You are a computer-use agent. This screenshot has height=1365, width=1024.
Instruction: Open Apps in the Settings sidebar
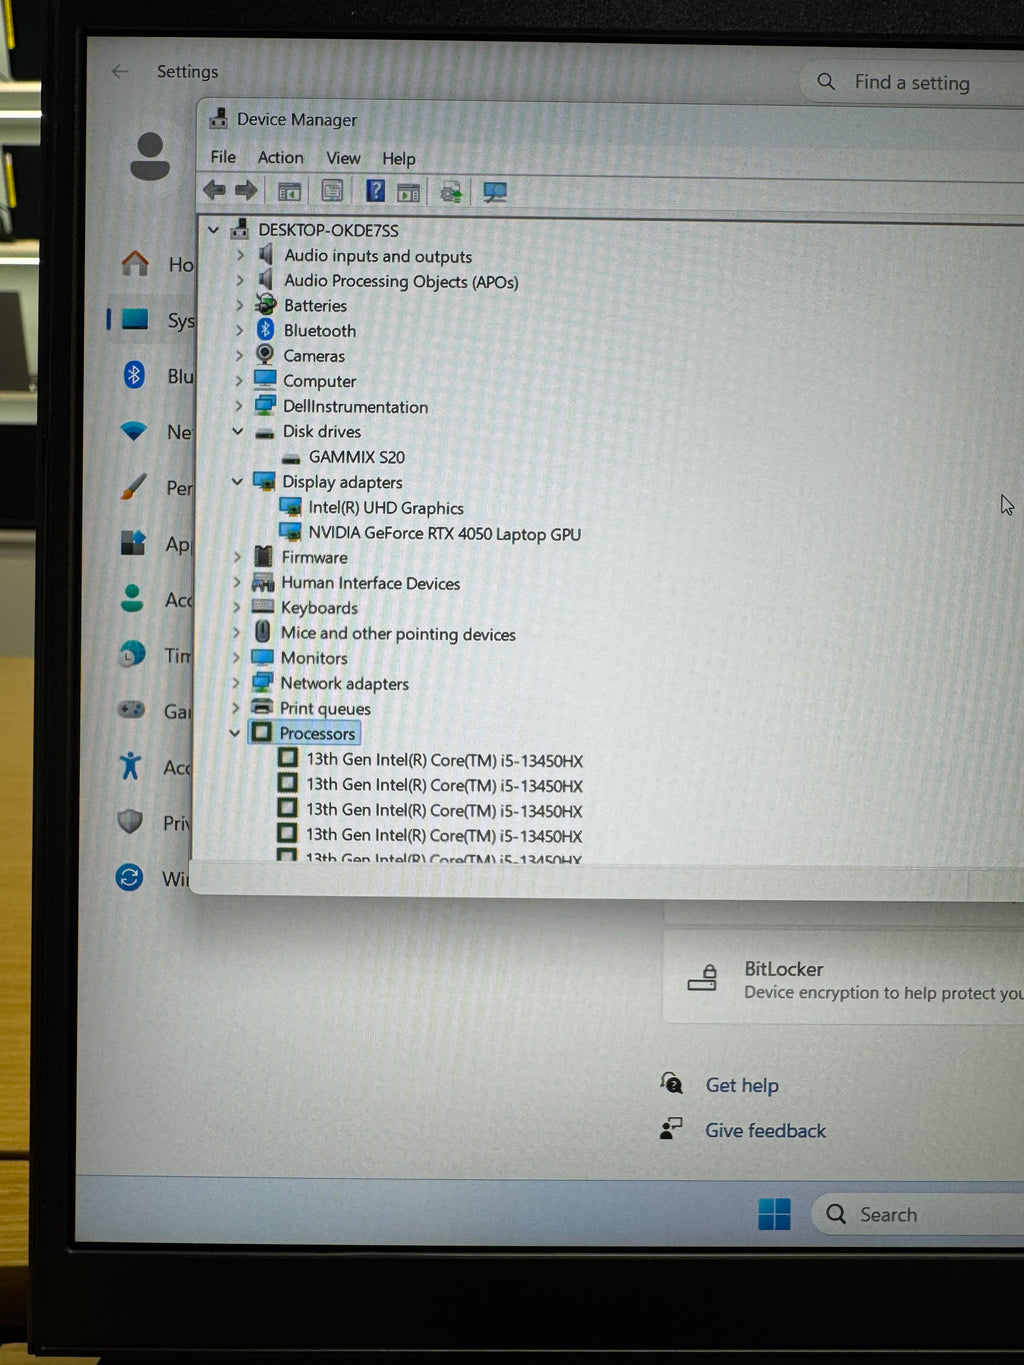click(156, 543)
